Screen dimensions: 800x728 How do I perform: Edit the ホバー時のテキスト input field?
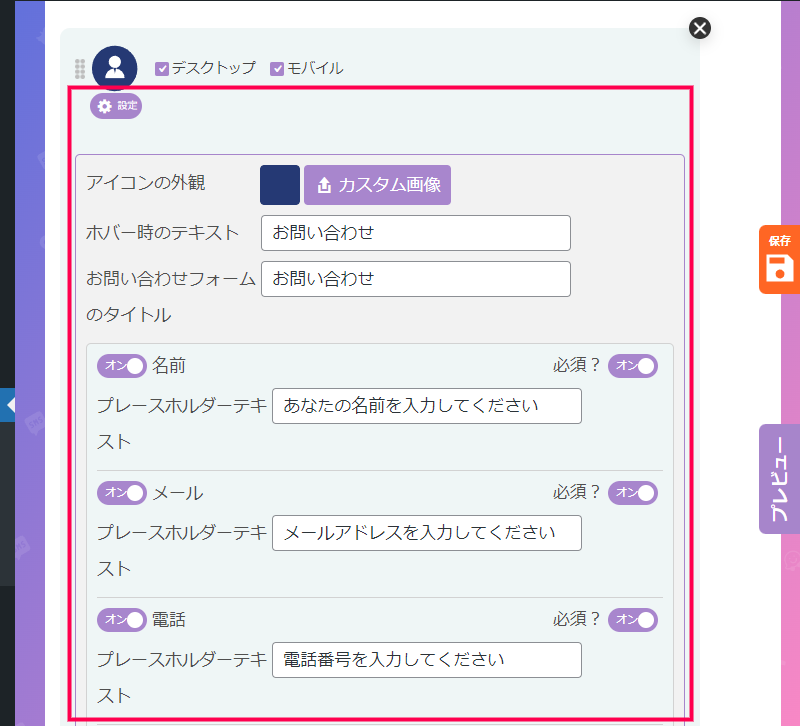tap(416, 233)
